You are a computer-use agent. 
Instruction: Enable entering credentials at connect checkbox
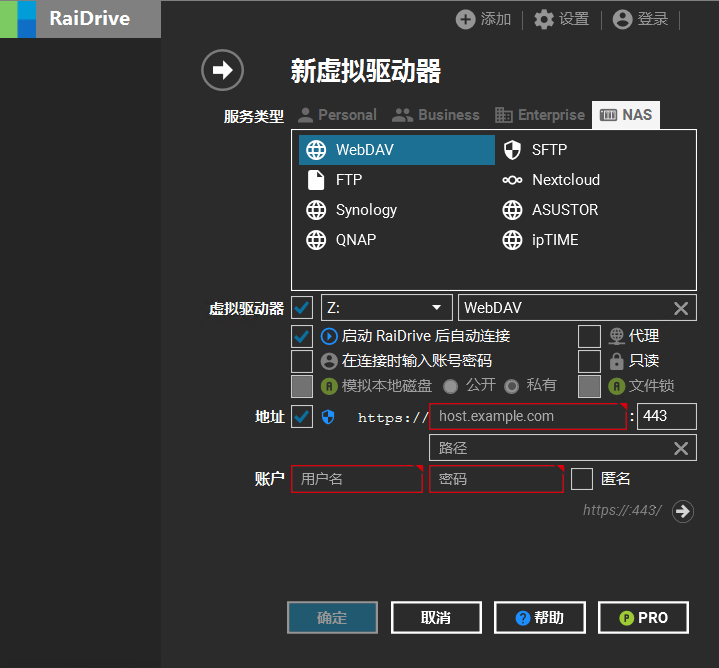302,361
